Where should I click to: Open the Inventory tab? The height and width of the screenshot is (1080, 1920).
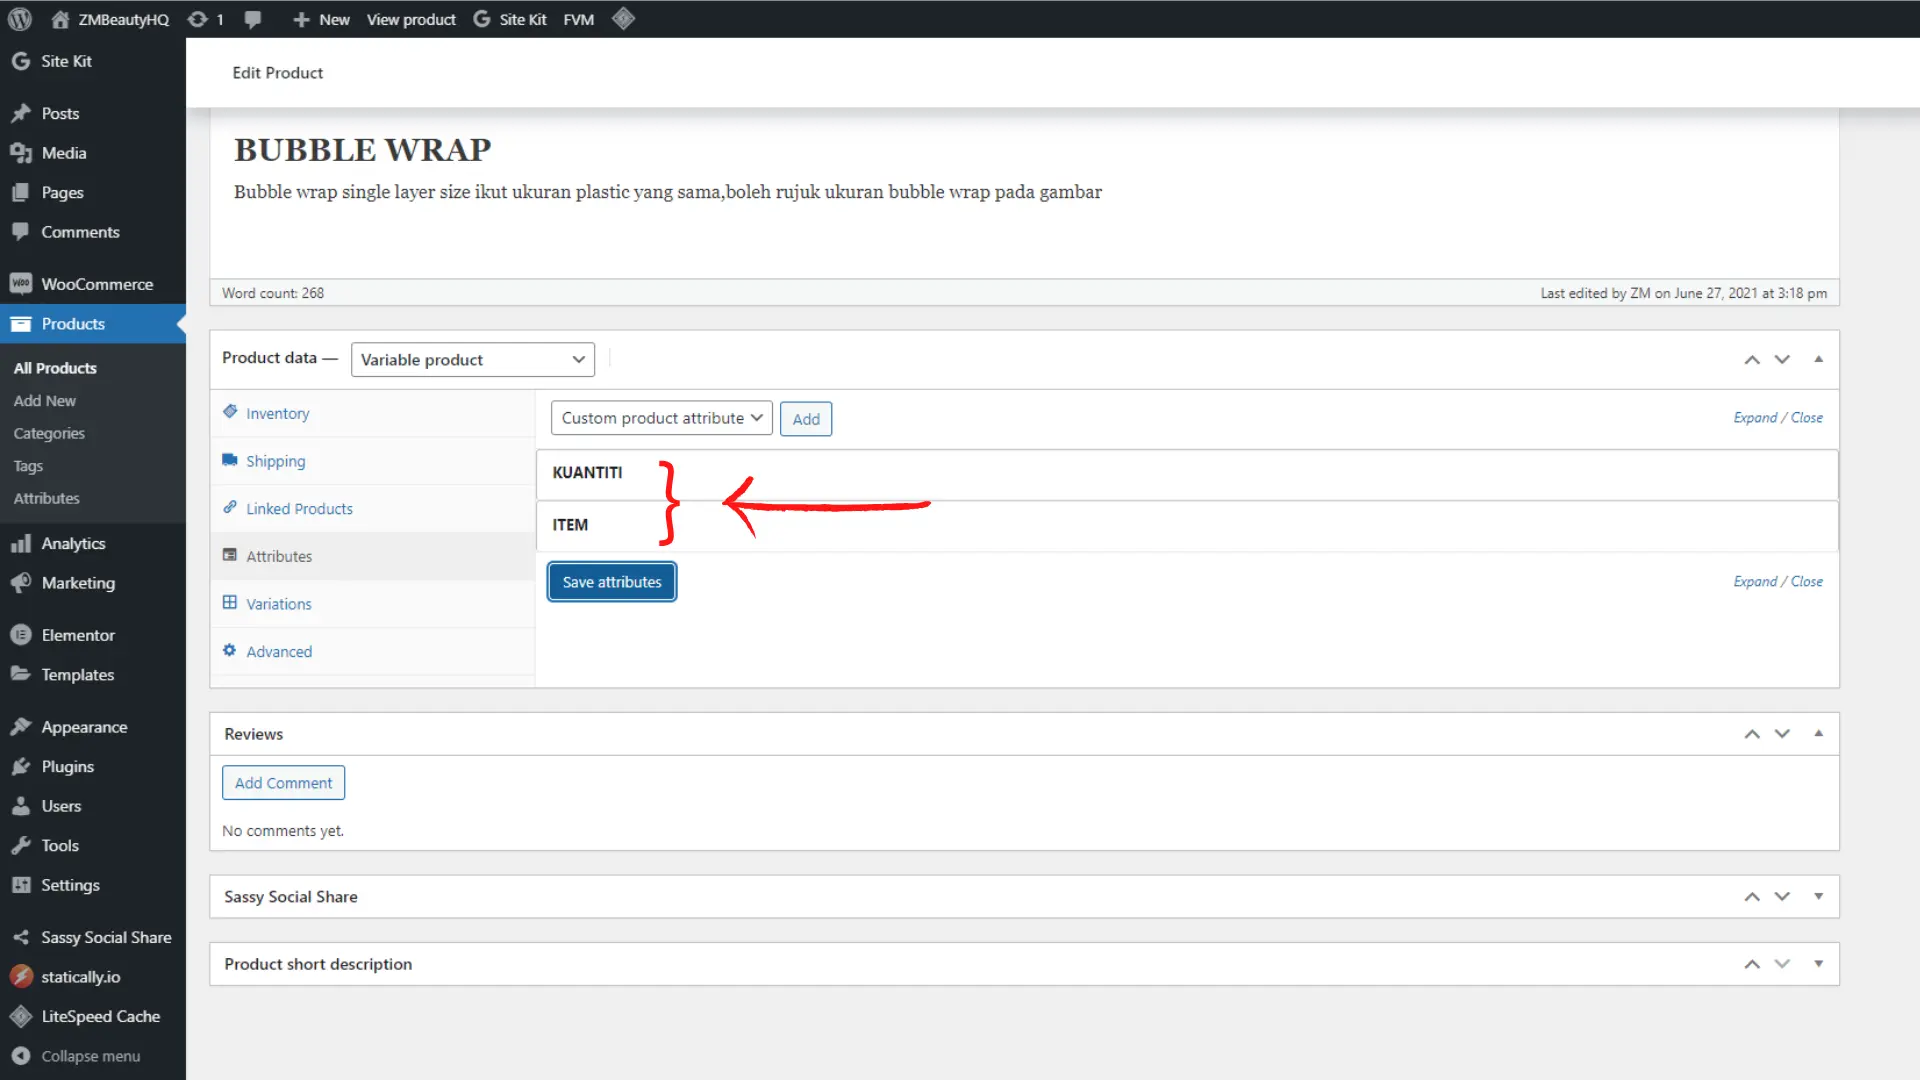(373, 413)
